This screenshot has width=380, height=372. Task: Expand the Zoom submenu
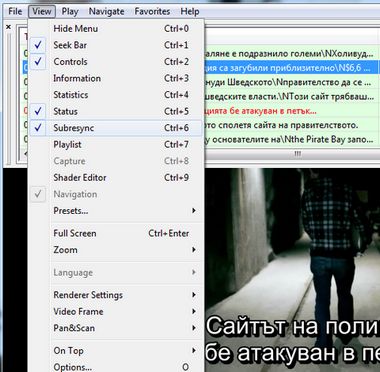point(116,250)
